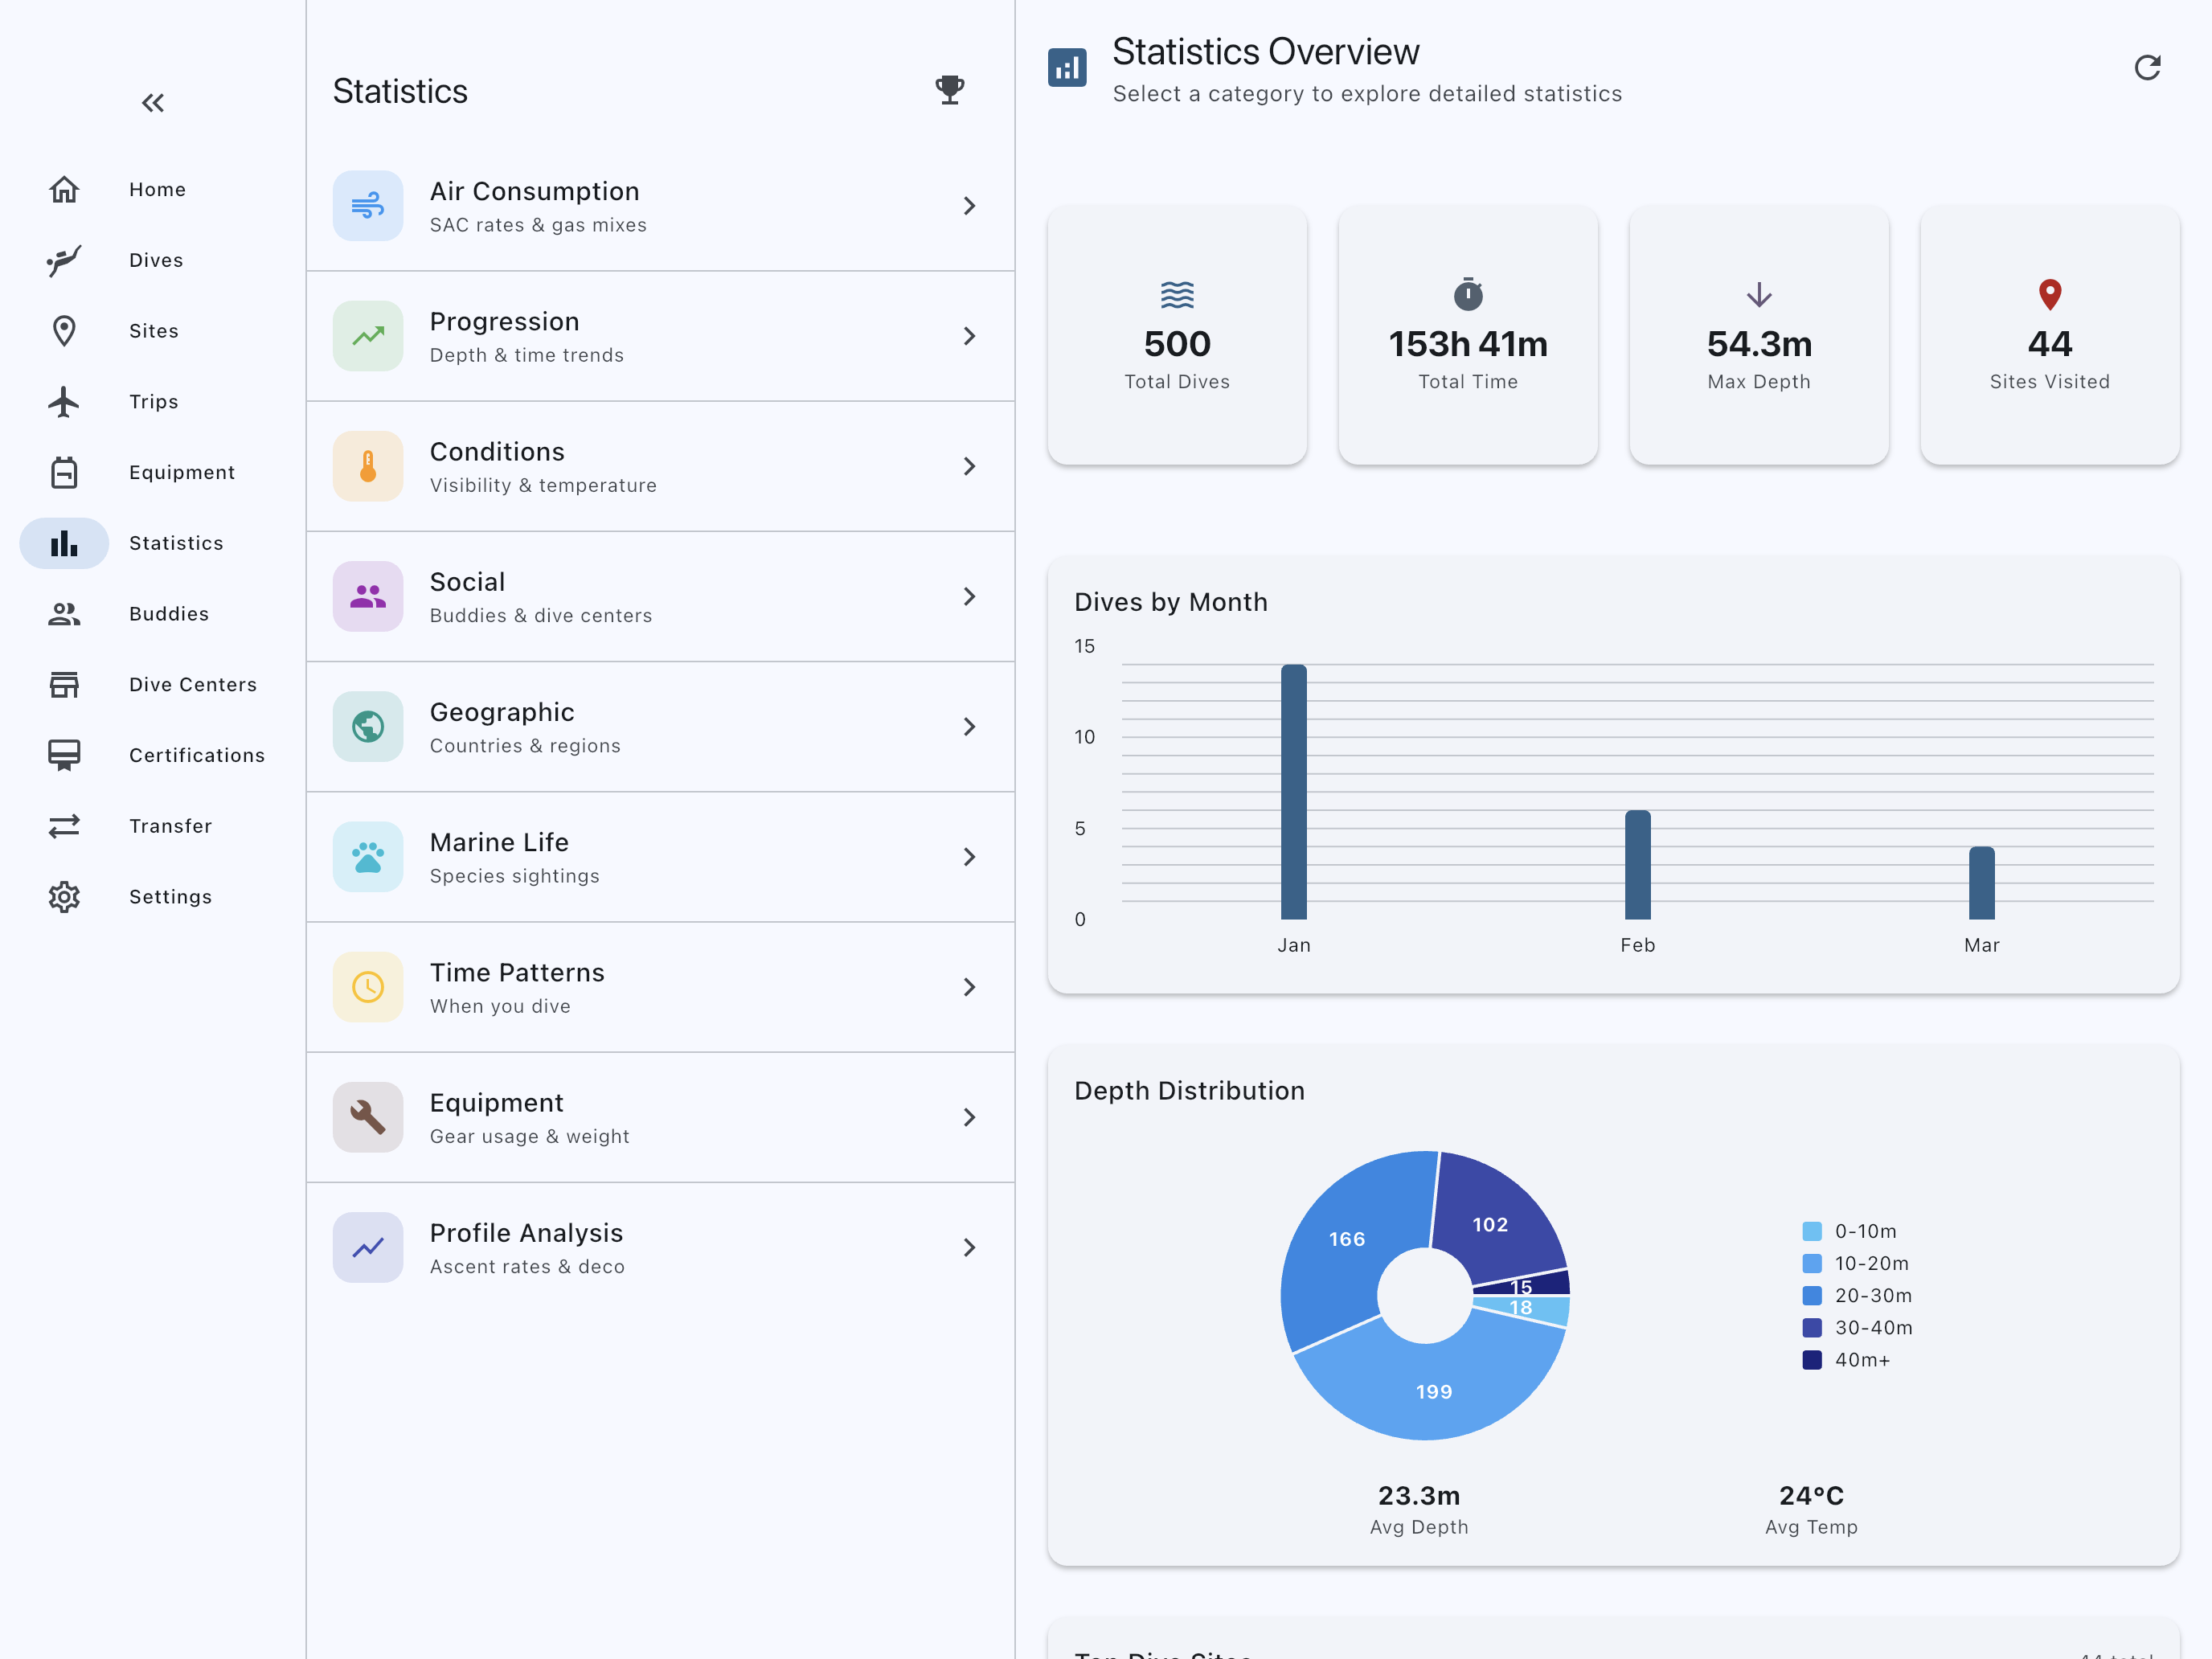Open the Marine Life category title
Image resolution: width=2212 pixels, height=1659 pixels.
coord(499,842)
